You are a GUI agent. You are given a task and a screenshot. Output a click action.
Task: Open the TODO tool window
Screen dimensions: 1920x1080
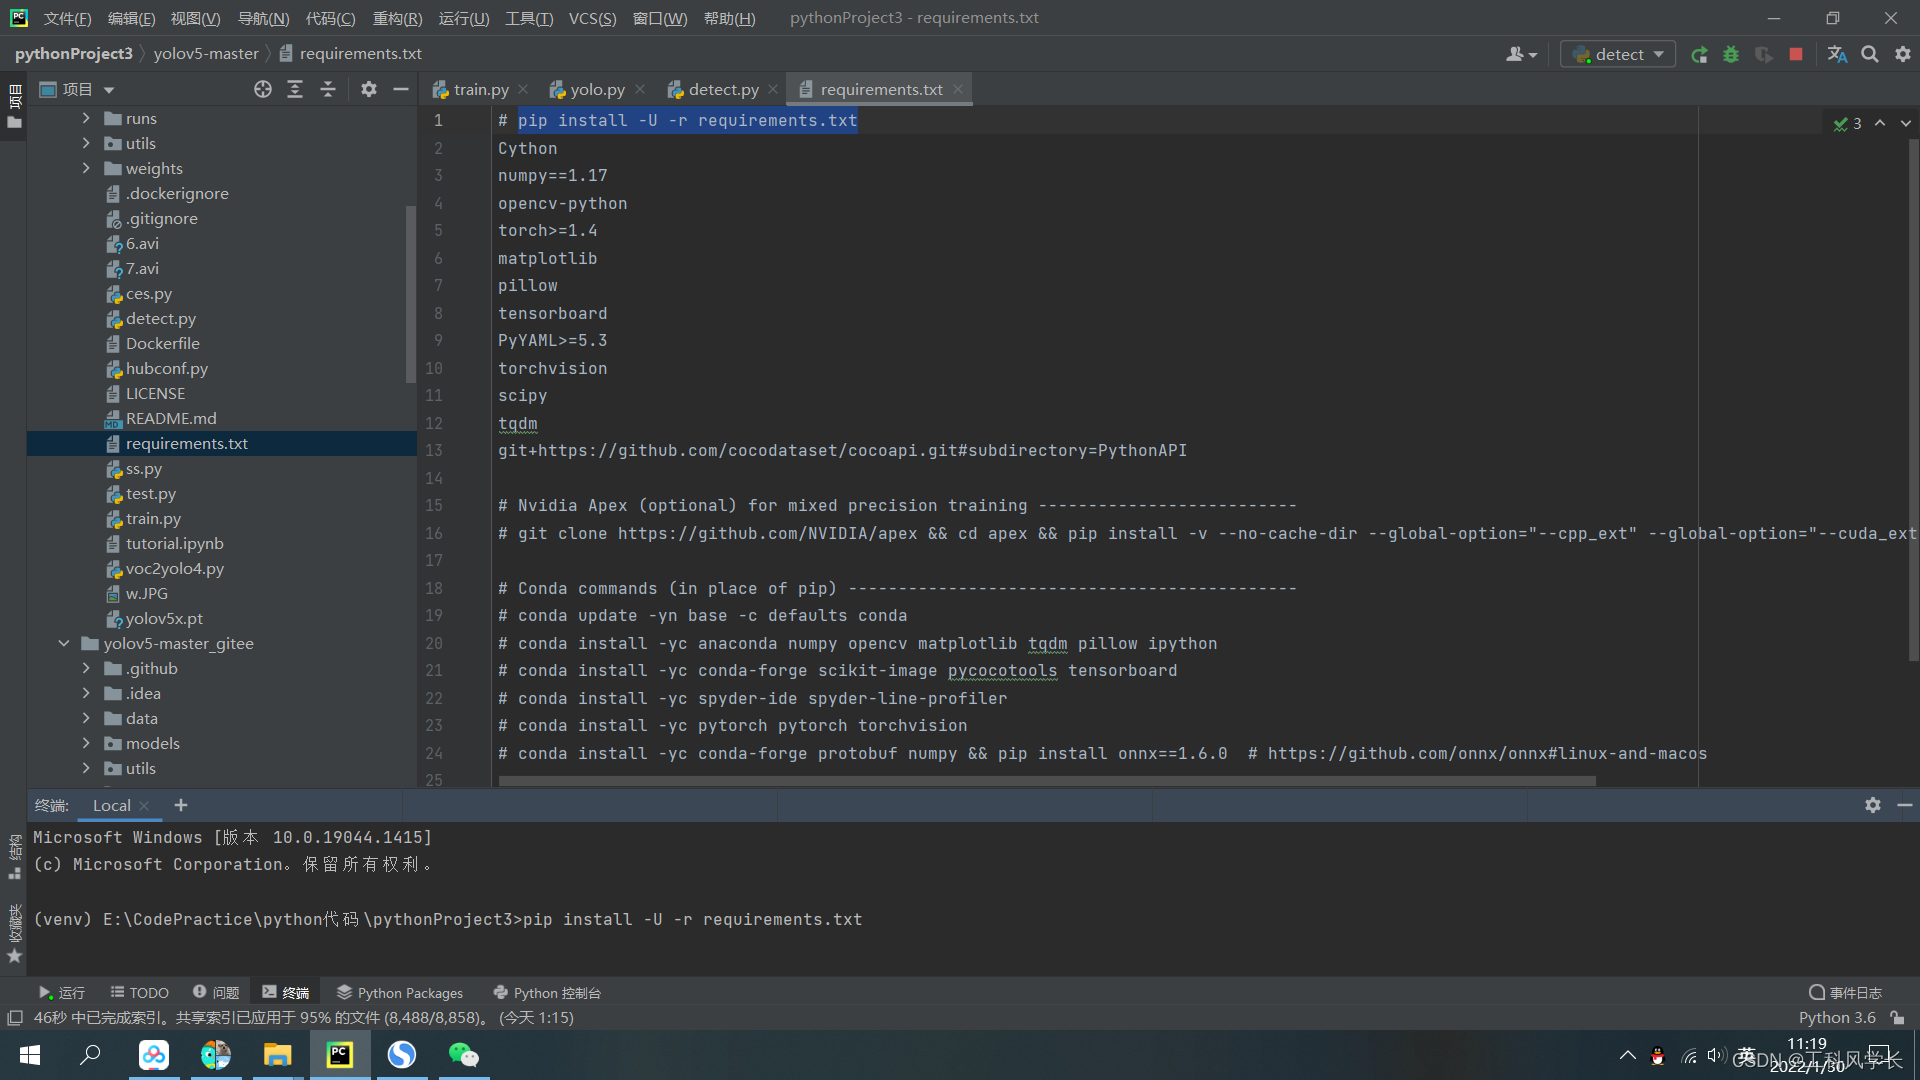pyautogui.click(x=139, y=992)
